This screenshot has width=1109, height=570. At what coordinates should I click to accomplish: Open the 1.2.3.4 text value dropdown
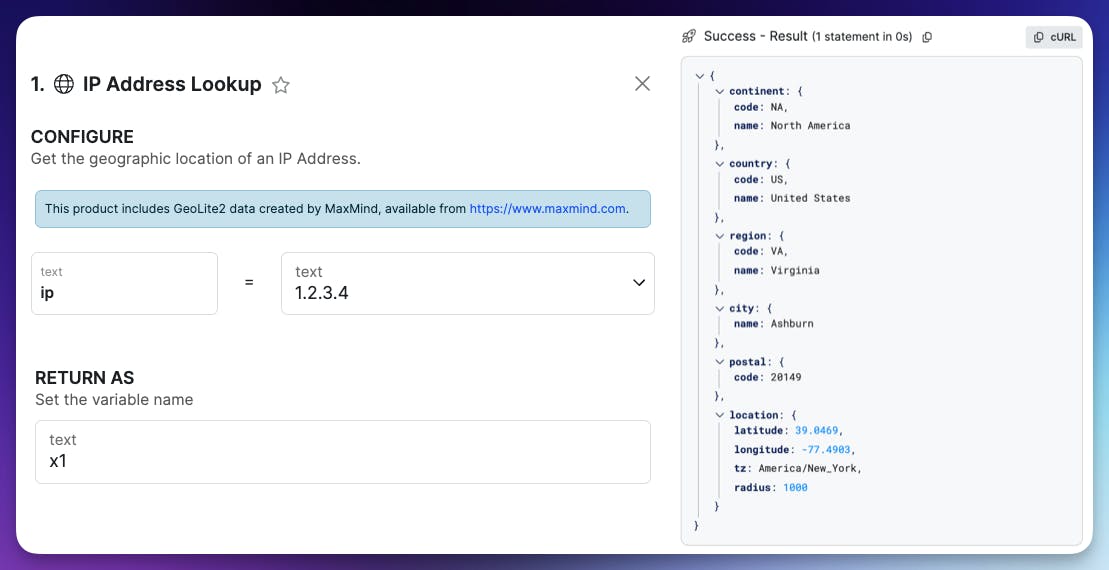pos(639,283)
